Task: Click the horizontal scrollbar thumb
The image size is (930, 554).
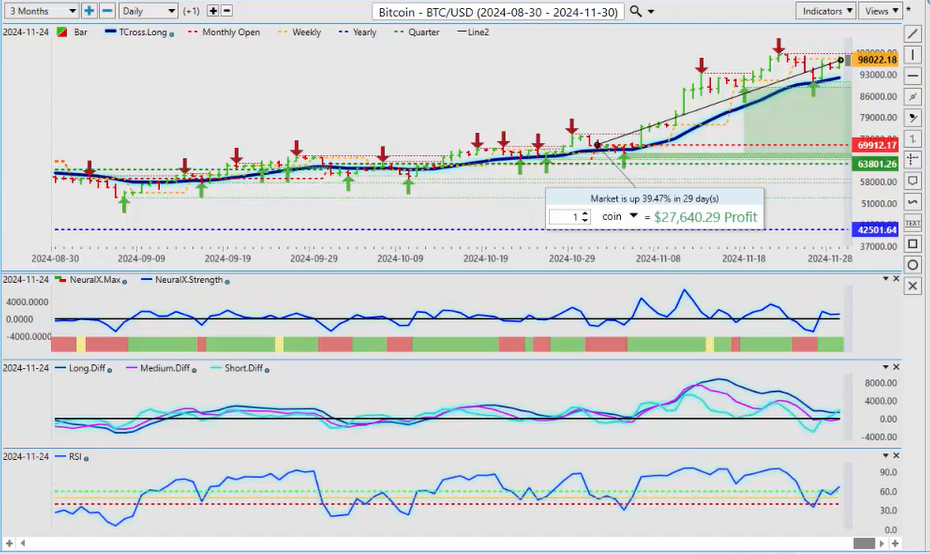Action: click(x=864, y=543)
